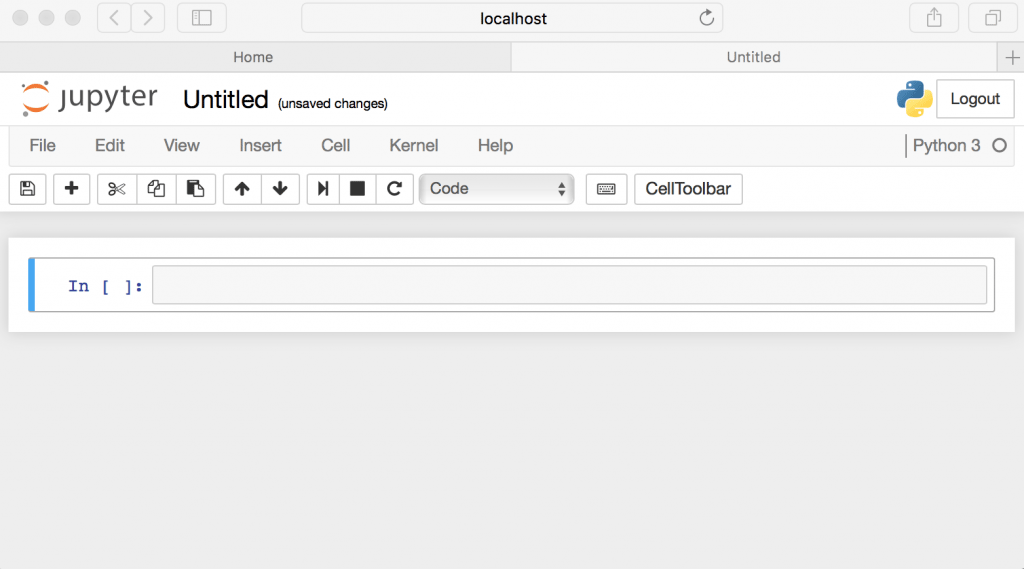Cut selected cell using scissors icon
Image resolution: width=1024 pixels, height=569 pixels.
point(117,189)
